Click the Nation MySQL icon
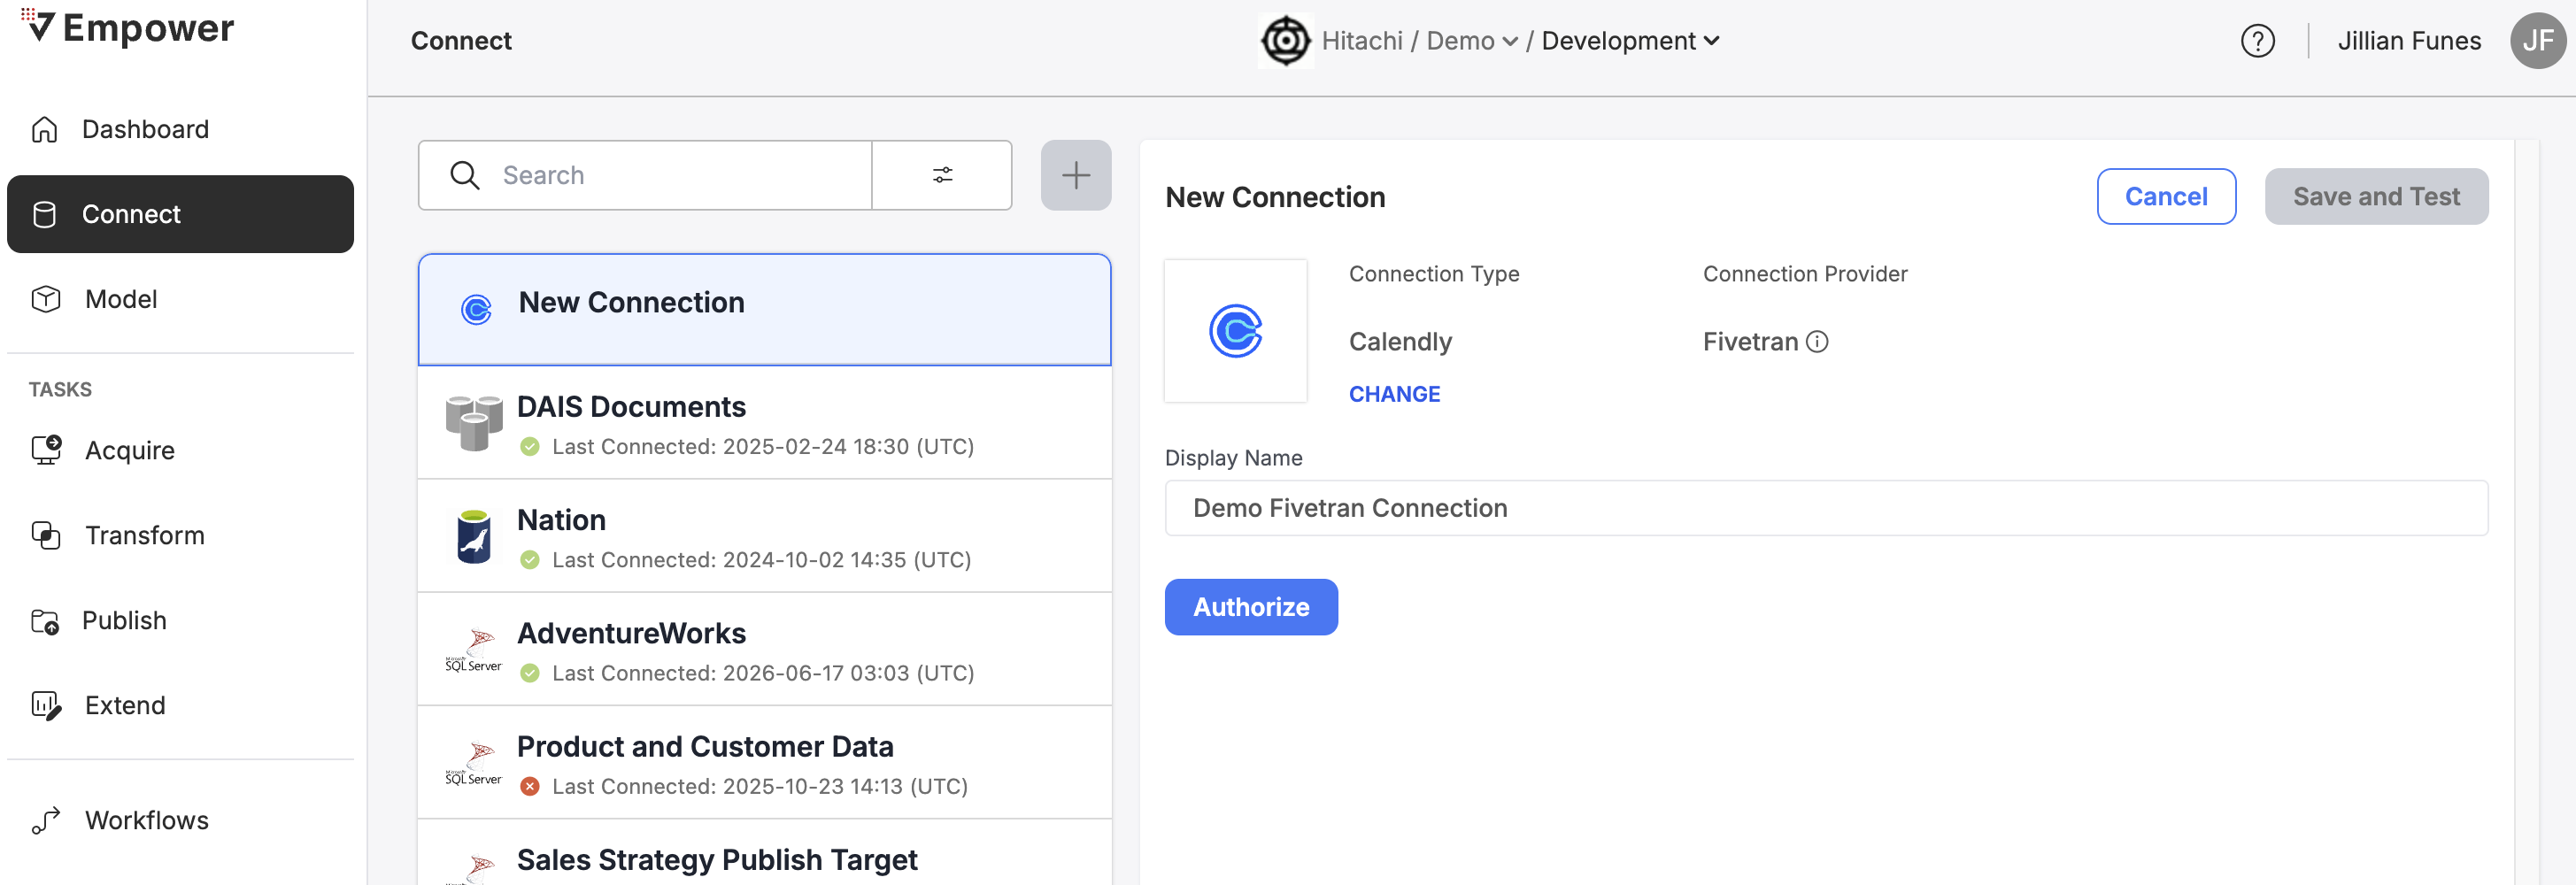2576x885 pixels. click(474, 537)
